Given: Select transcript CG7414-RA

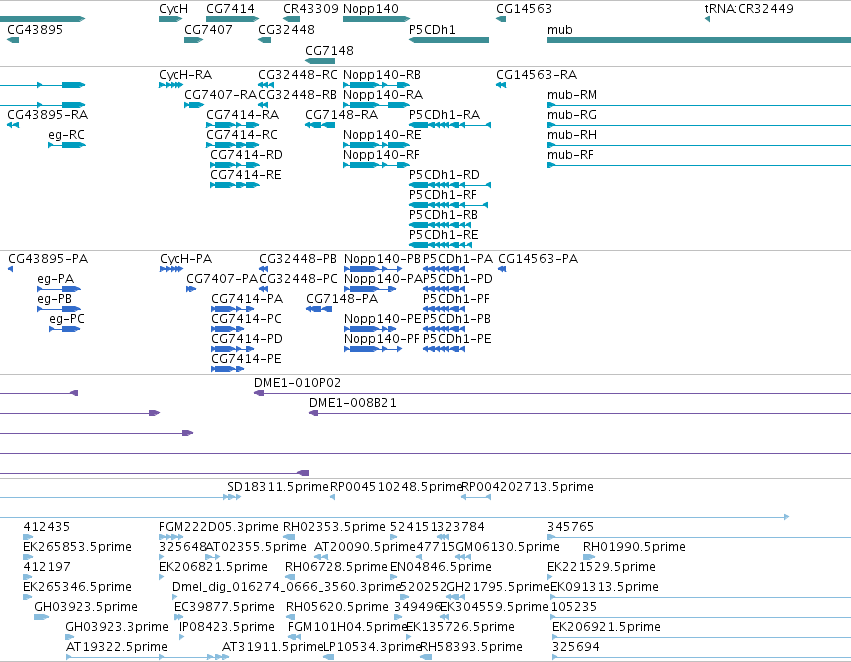Looking at the screenshot, I should coord(232,125).
